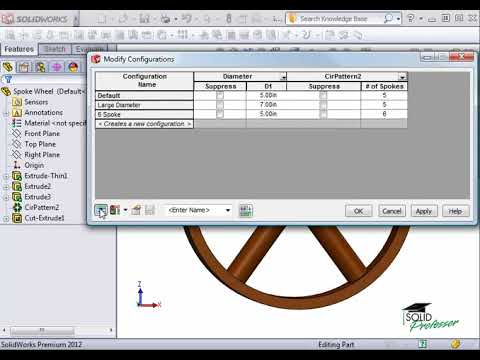
Task: Open the dropdown arrow beside rebuild all configurations
Action: [x=125, y=210]
